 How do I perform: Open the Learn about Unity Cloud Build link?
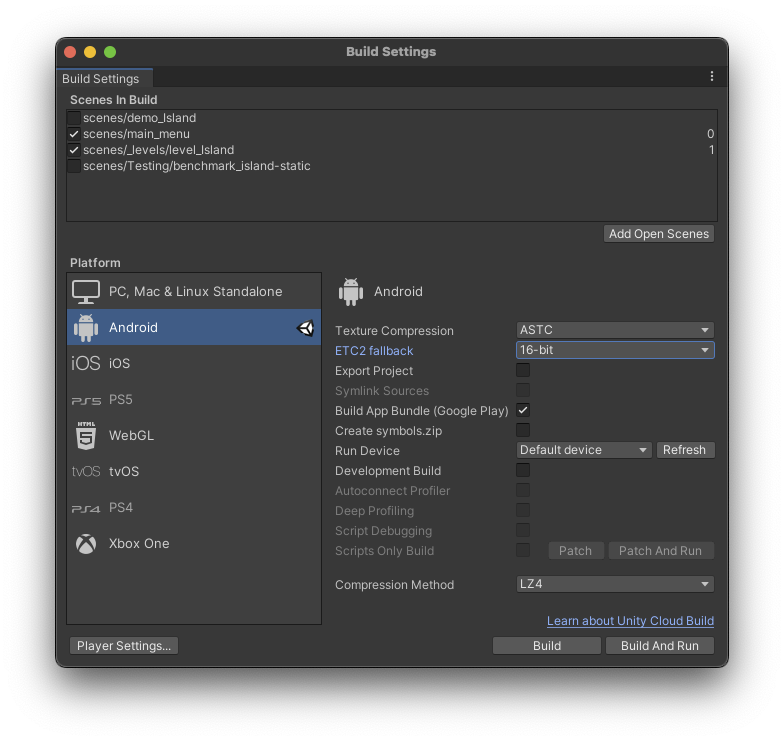[x=630, y=621]
